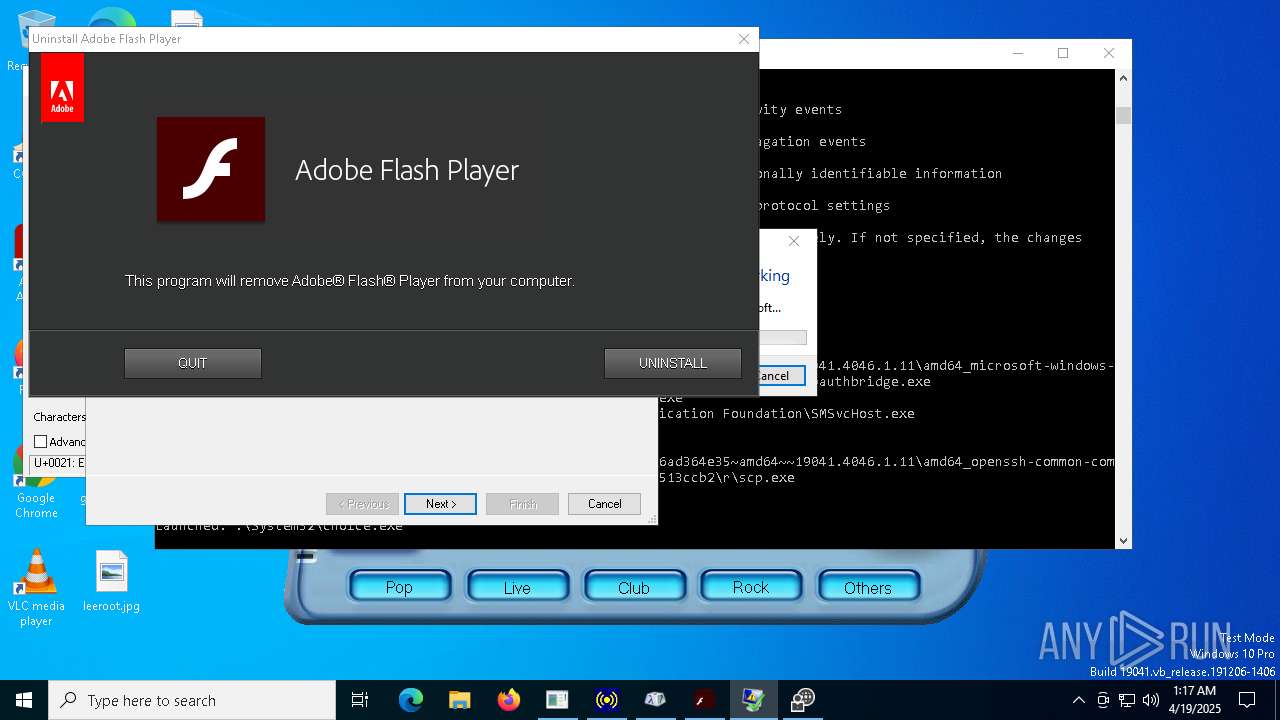Image resolution: width=1280 pixels, height=720 pixels.
Task: Open Microsoft Edge from taskbar
Action: pyautogui.click(x=411, y=700)
